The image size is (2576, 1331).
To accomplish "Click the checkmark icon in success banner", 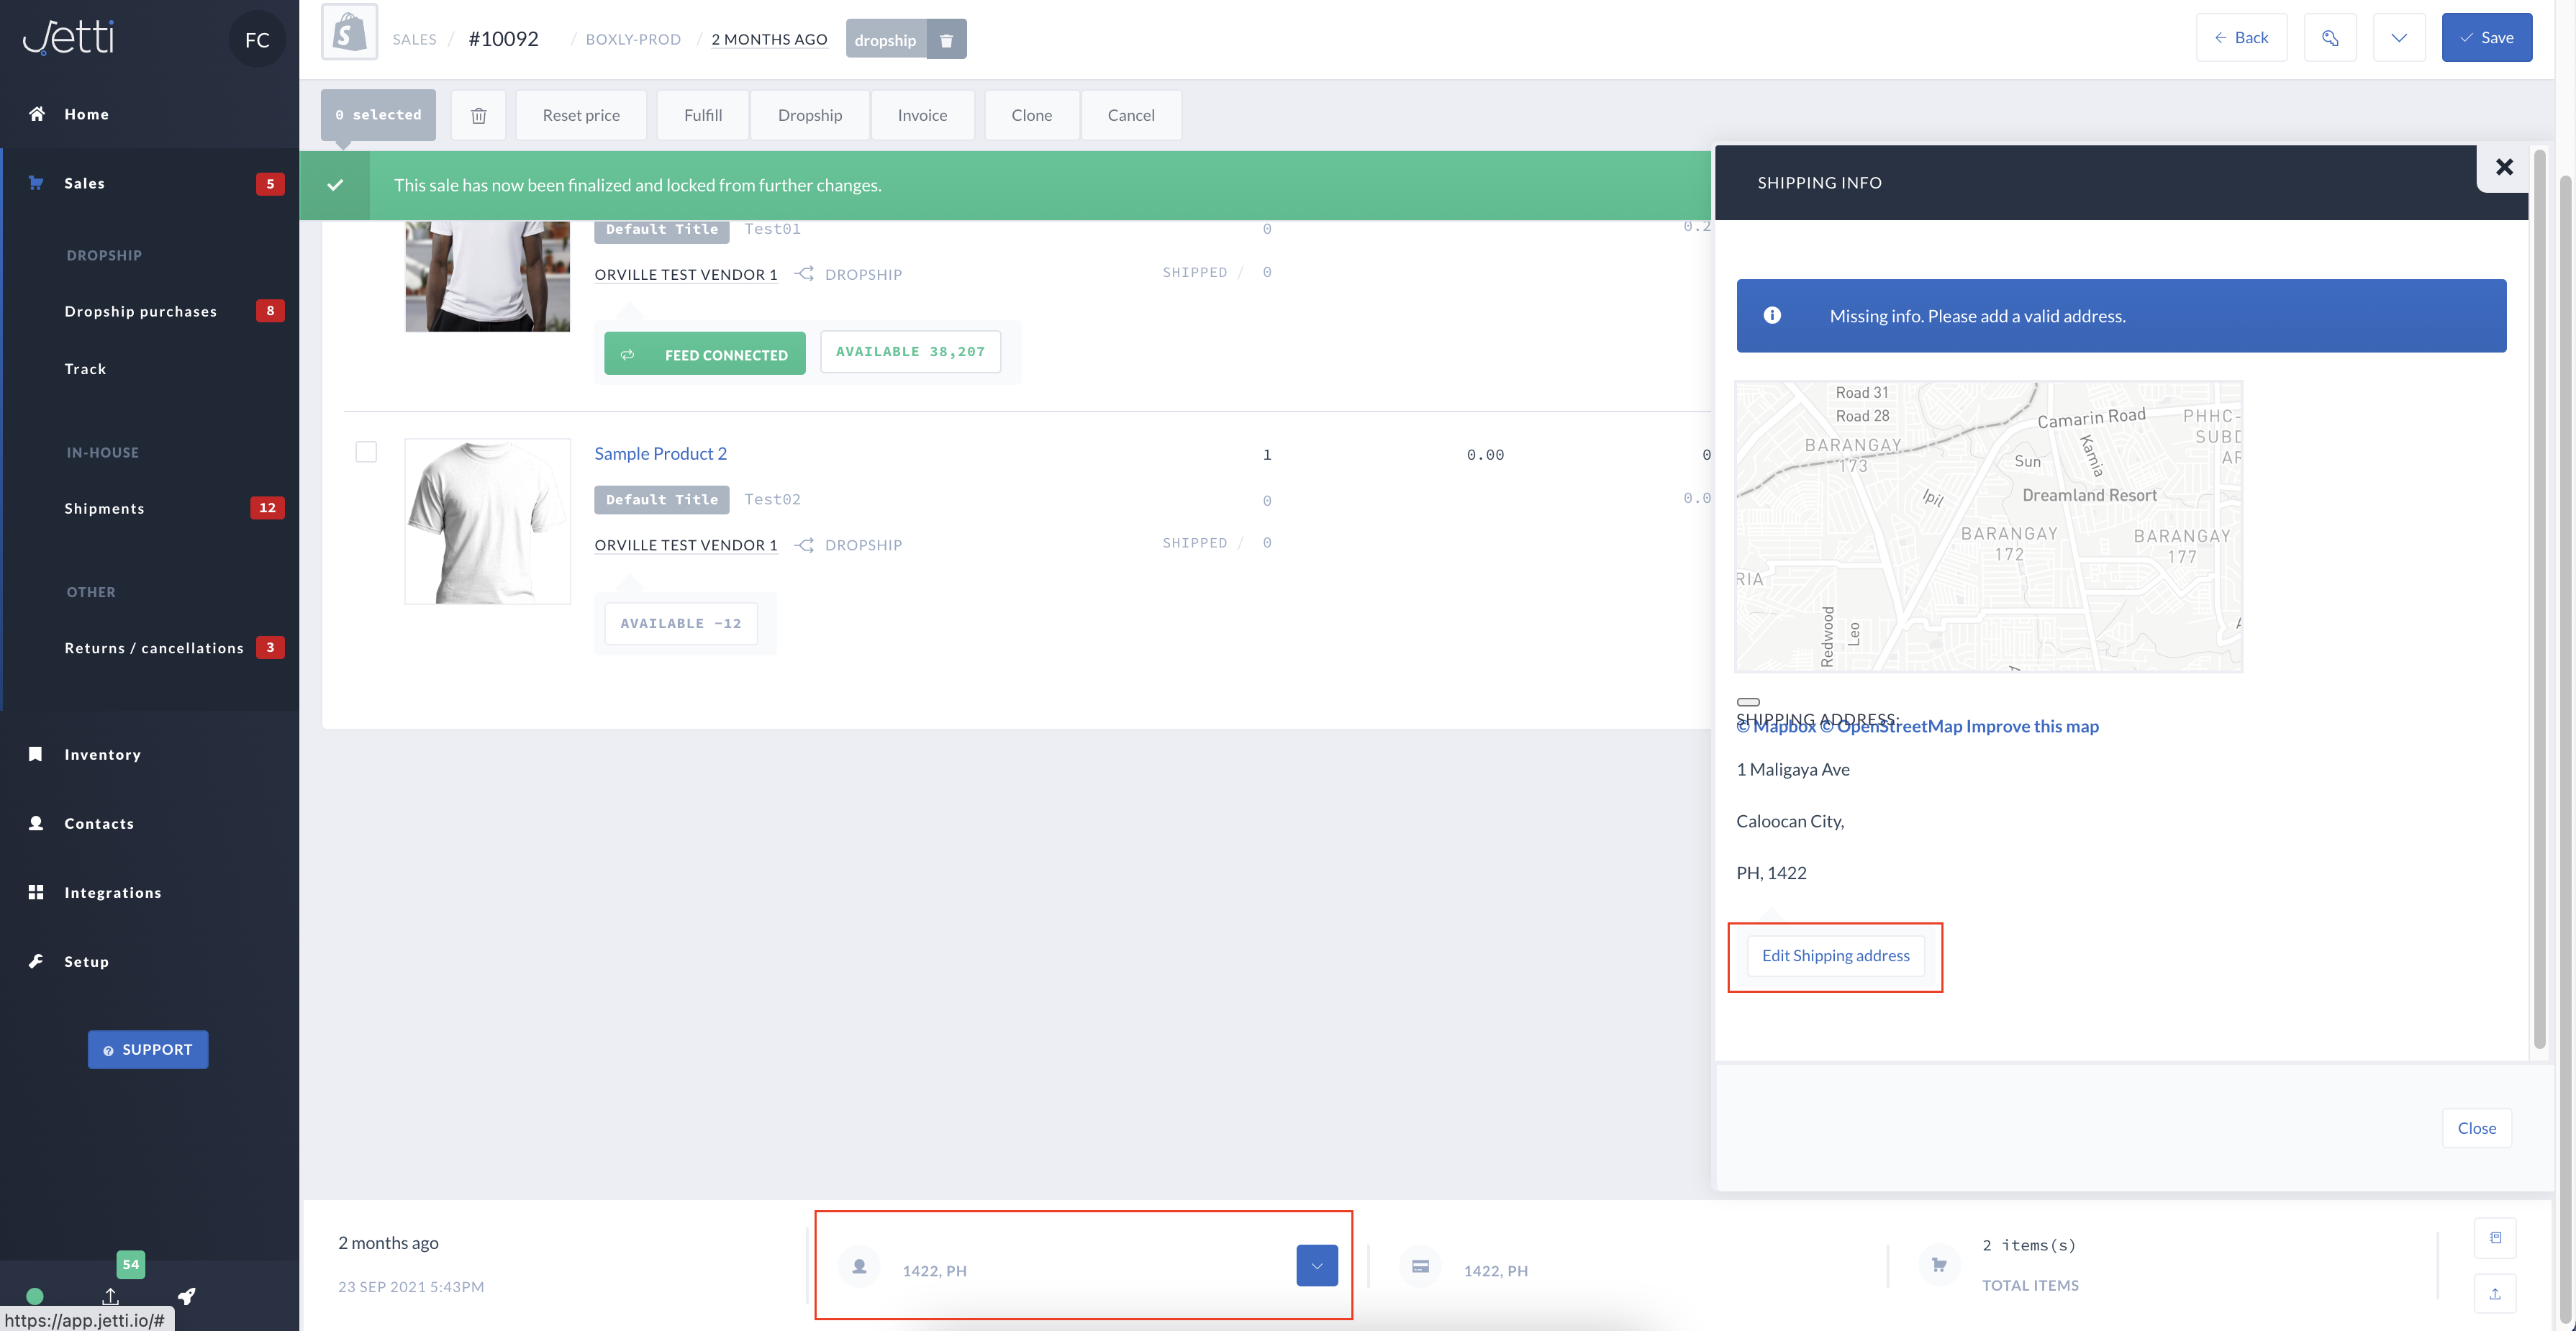I will tap(335, 185).
